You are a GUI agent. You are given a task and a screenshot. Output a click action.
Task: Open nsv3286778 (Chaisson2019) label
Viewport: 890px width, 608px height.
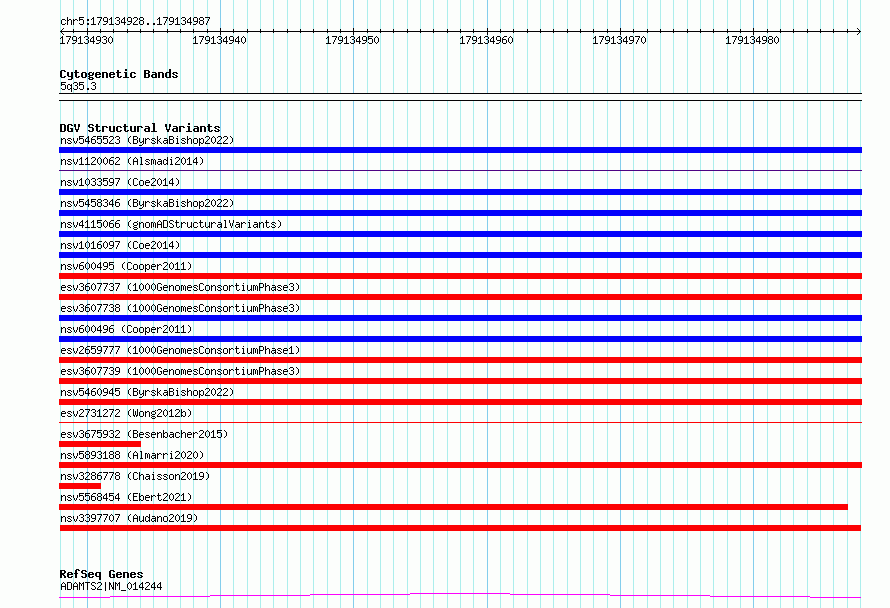(135, 476)
